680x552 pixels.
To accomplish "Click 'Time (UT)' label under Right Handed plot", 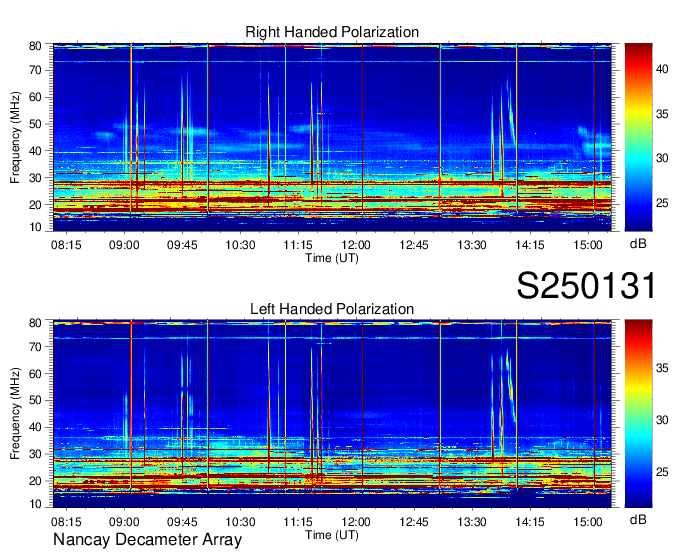I will click(x=332, y=258).
